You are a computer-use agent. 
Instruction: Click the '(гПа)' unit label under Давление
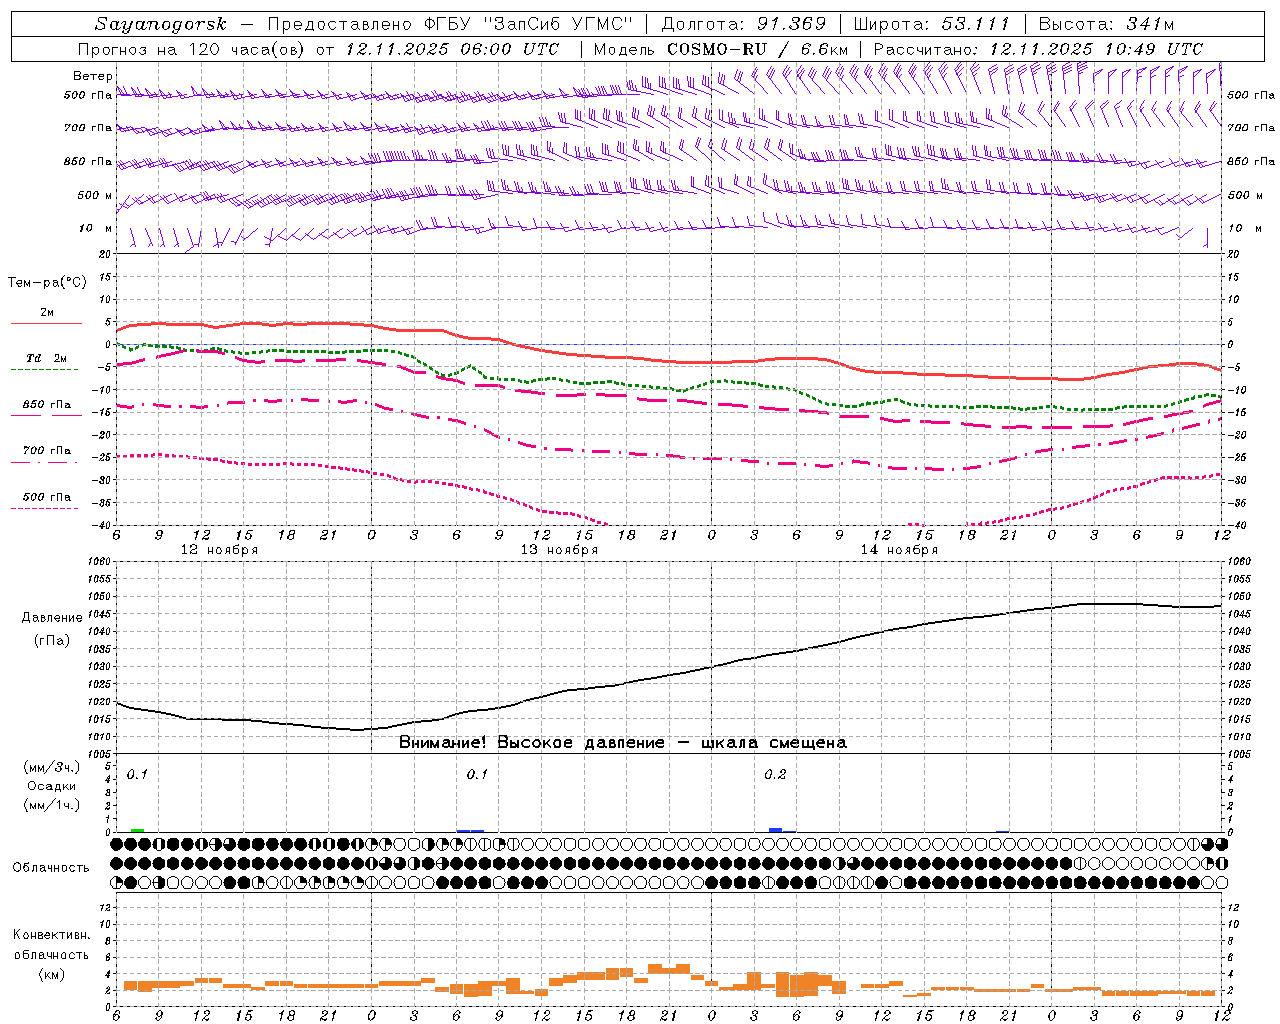52,640
